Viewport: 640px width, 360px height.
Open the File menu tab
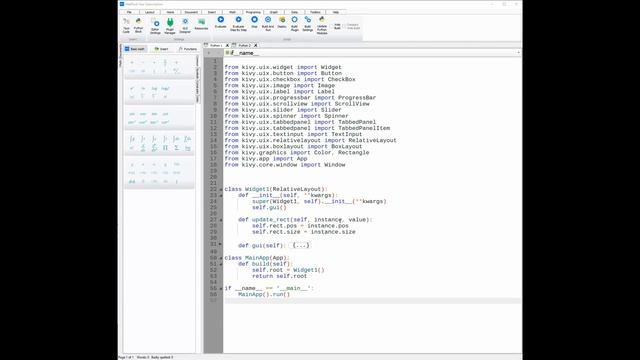click(x=129, y=12)
